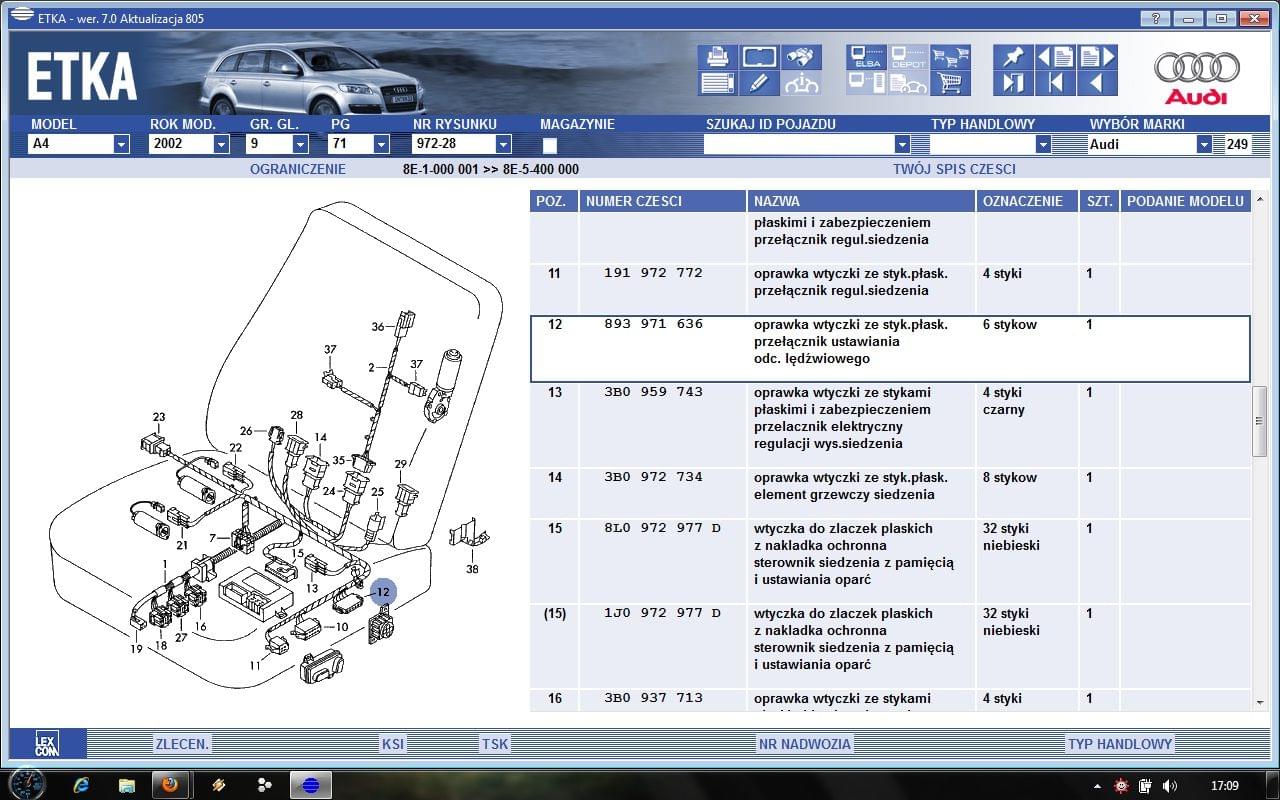1280x800 pixels.
Task: Open the PG 71 dropdown
Action: tap(381, 144)
